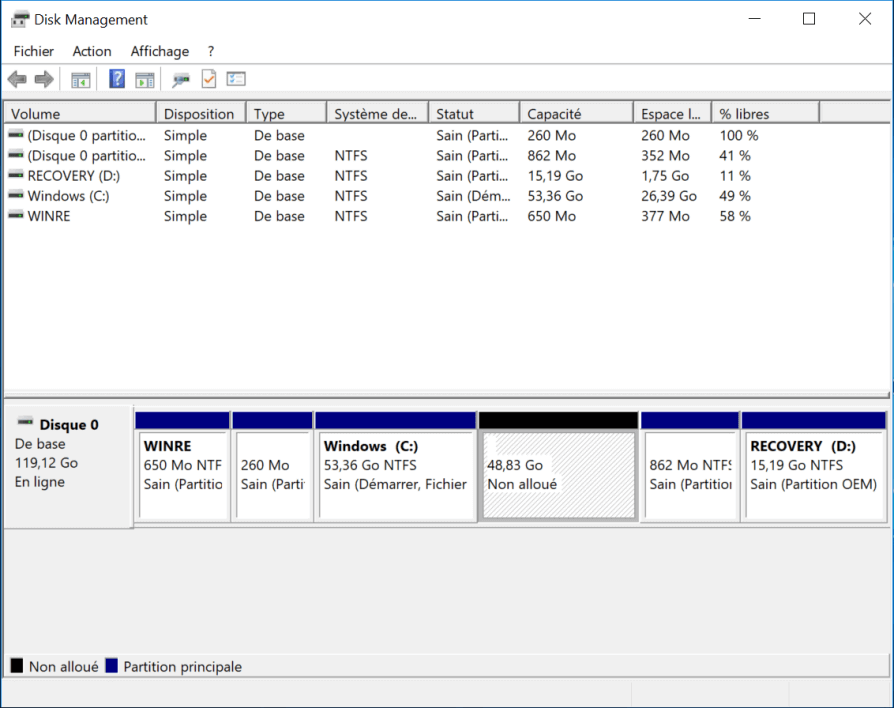Open the Fichier menu
This screenshot has height=708, width=894.
[34, 51]
